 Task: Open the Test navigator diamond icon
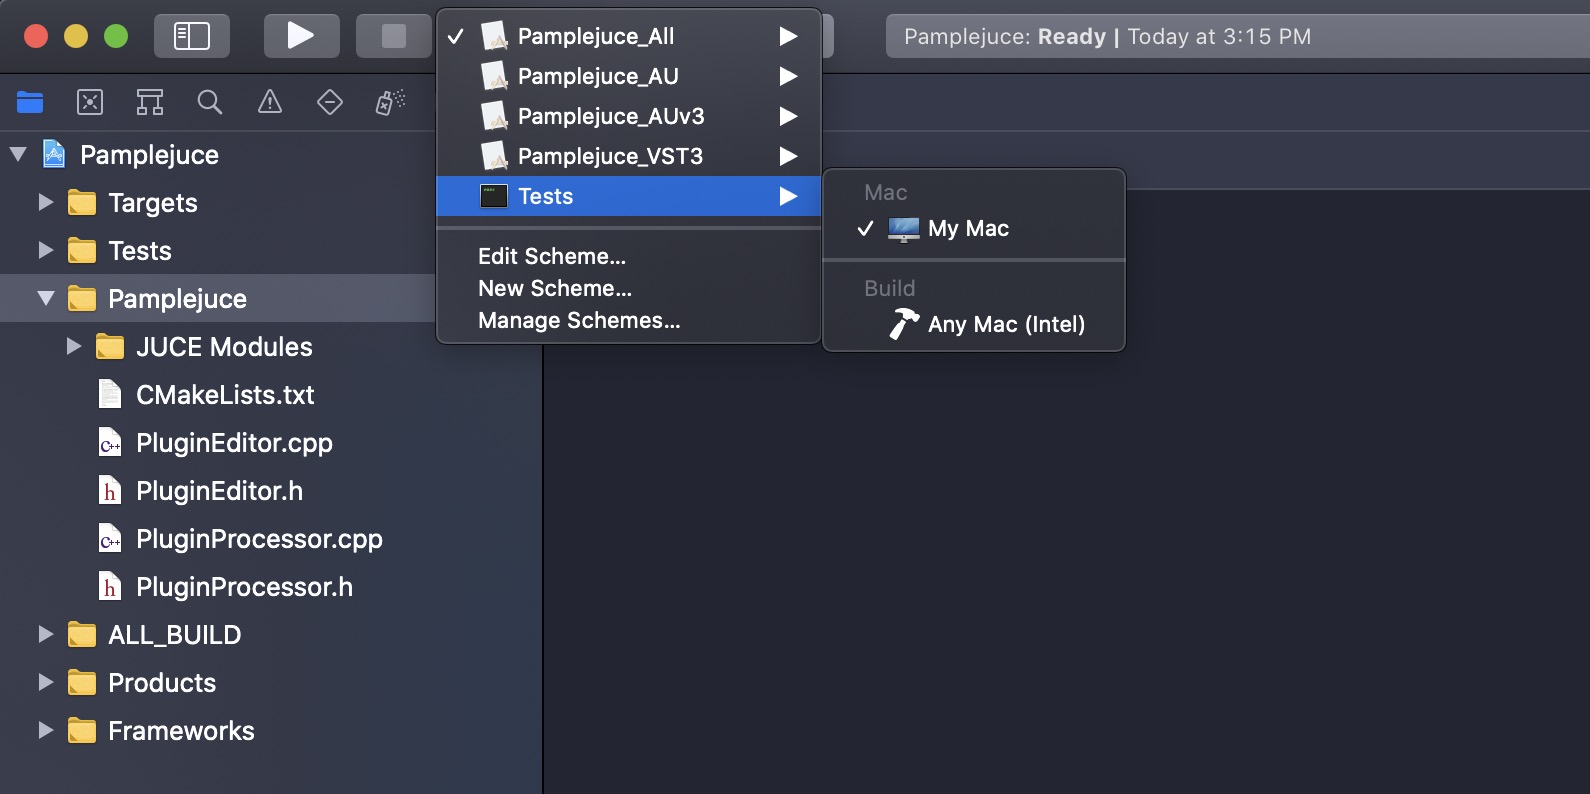[329, 102]
